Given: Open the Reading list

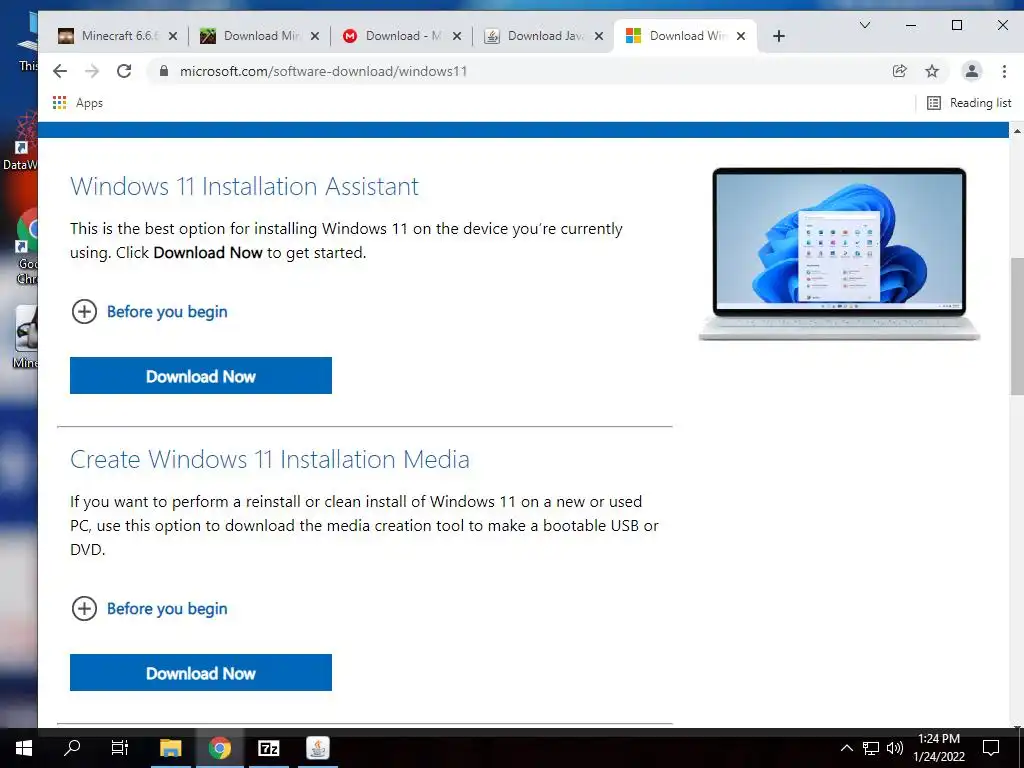Looking at the screenshot, I should pos(970,103).
